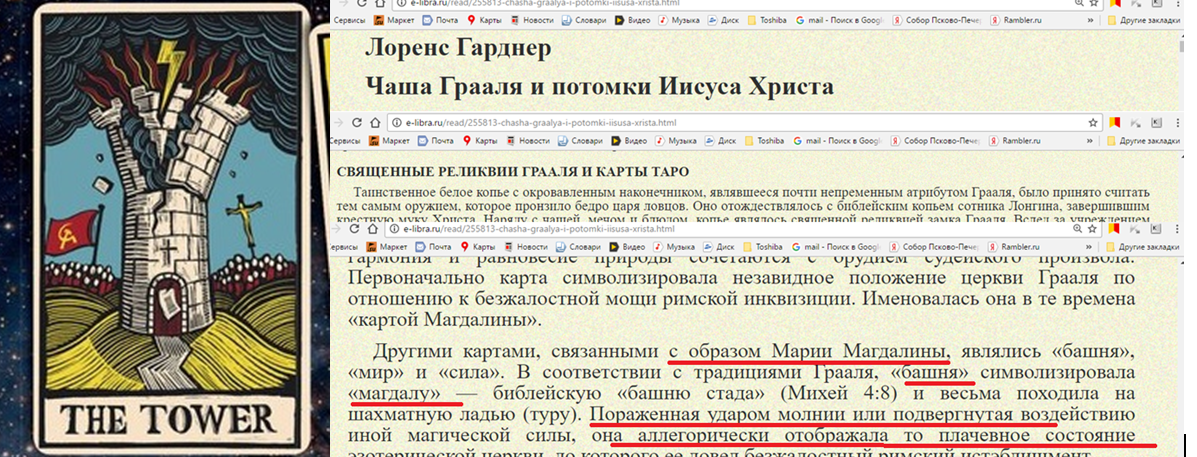The image size is (1197, 457).
Task: Open Rambler.ru bookmark in bottom bar
Action: tap(1015, 247)
